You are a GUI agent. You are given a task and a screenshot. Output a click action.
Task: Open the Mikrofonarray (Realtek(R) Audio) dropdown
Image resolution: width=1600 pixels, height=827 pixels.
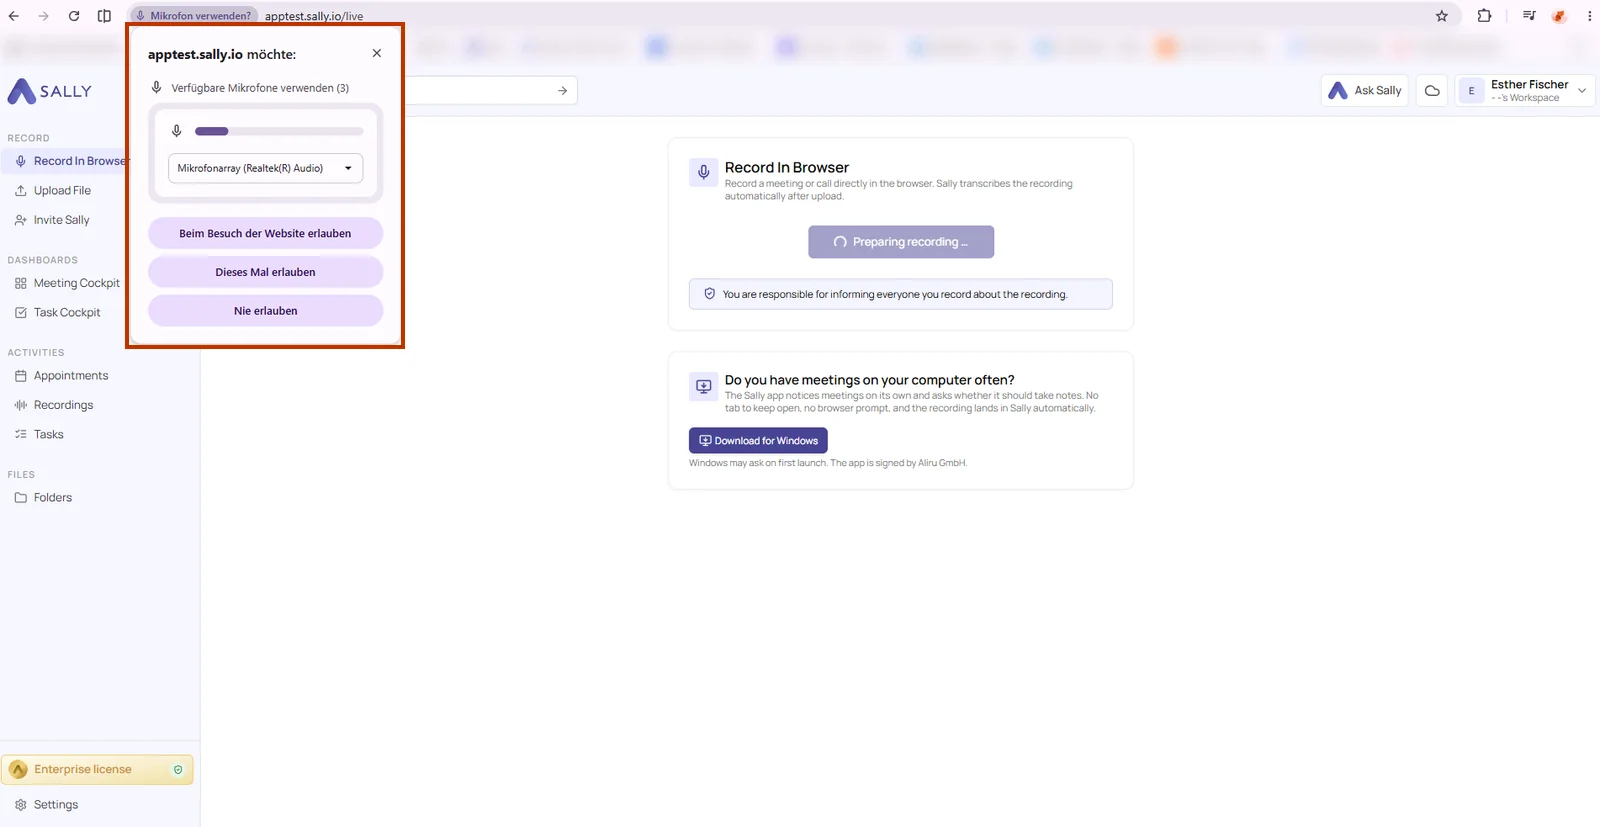coord(265,168)
